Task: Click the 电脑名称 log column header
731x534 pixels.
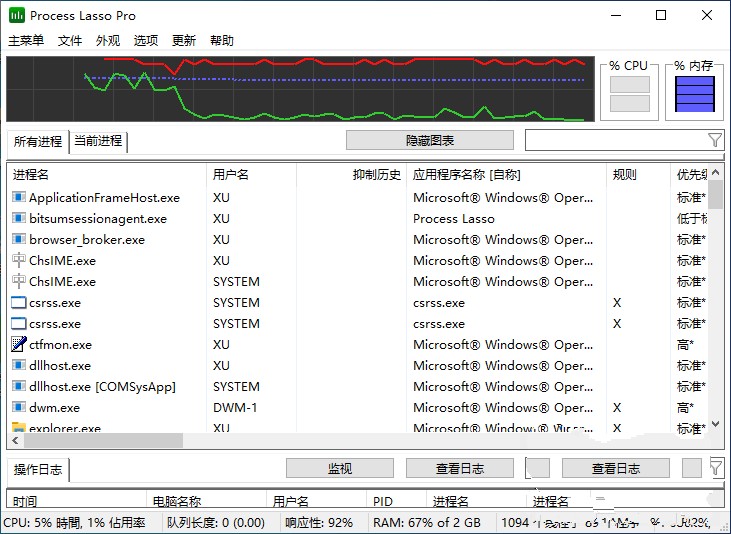Action: click(x=206, y=501)
